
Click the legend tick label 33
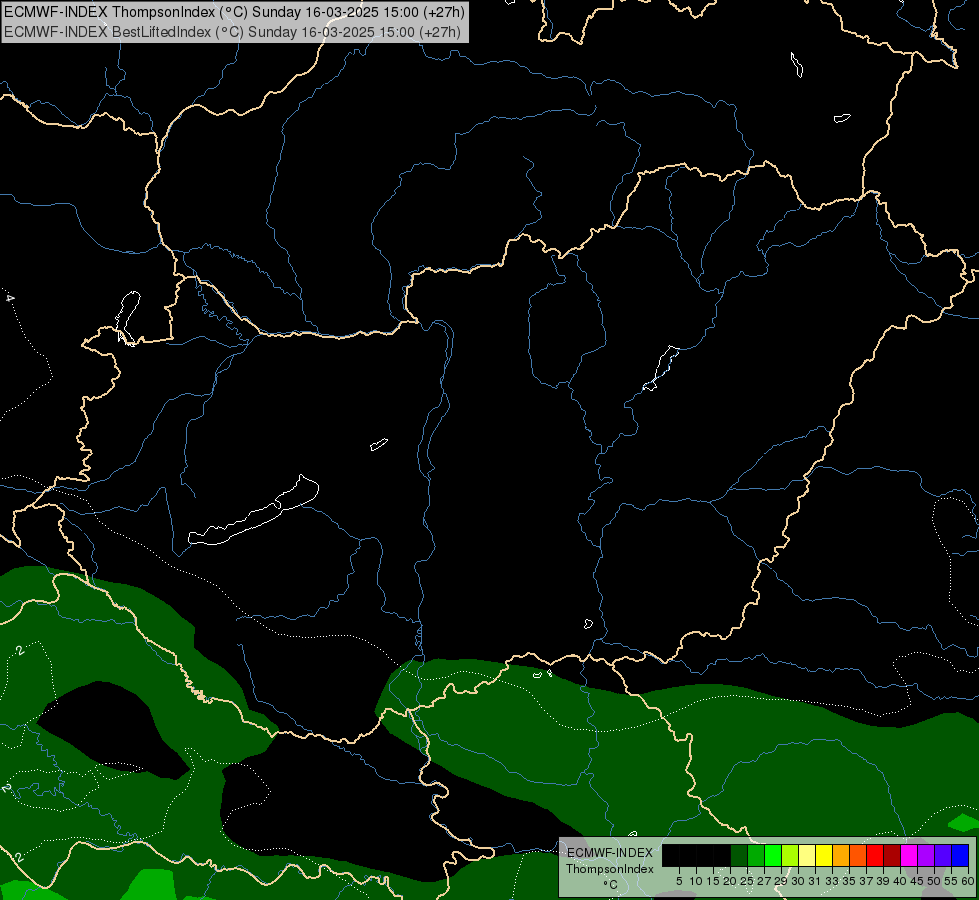pos(832,881)
